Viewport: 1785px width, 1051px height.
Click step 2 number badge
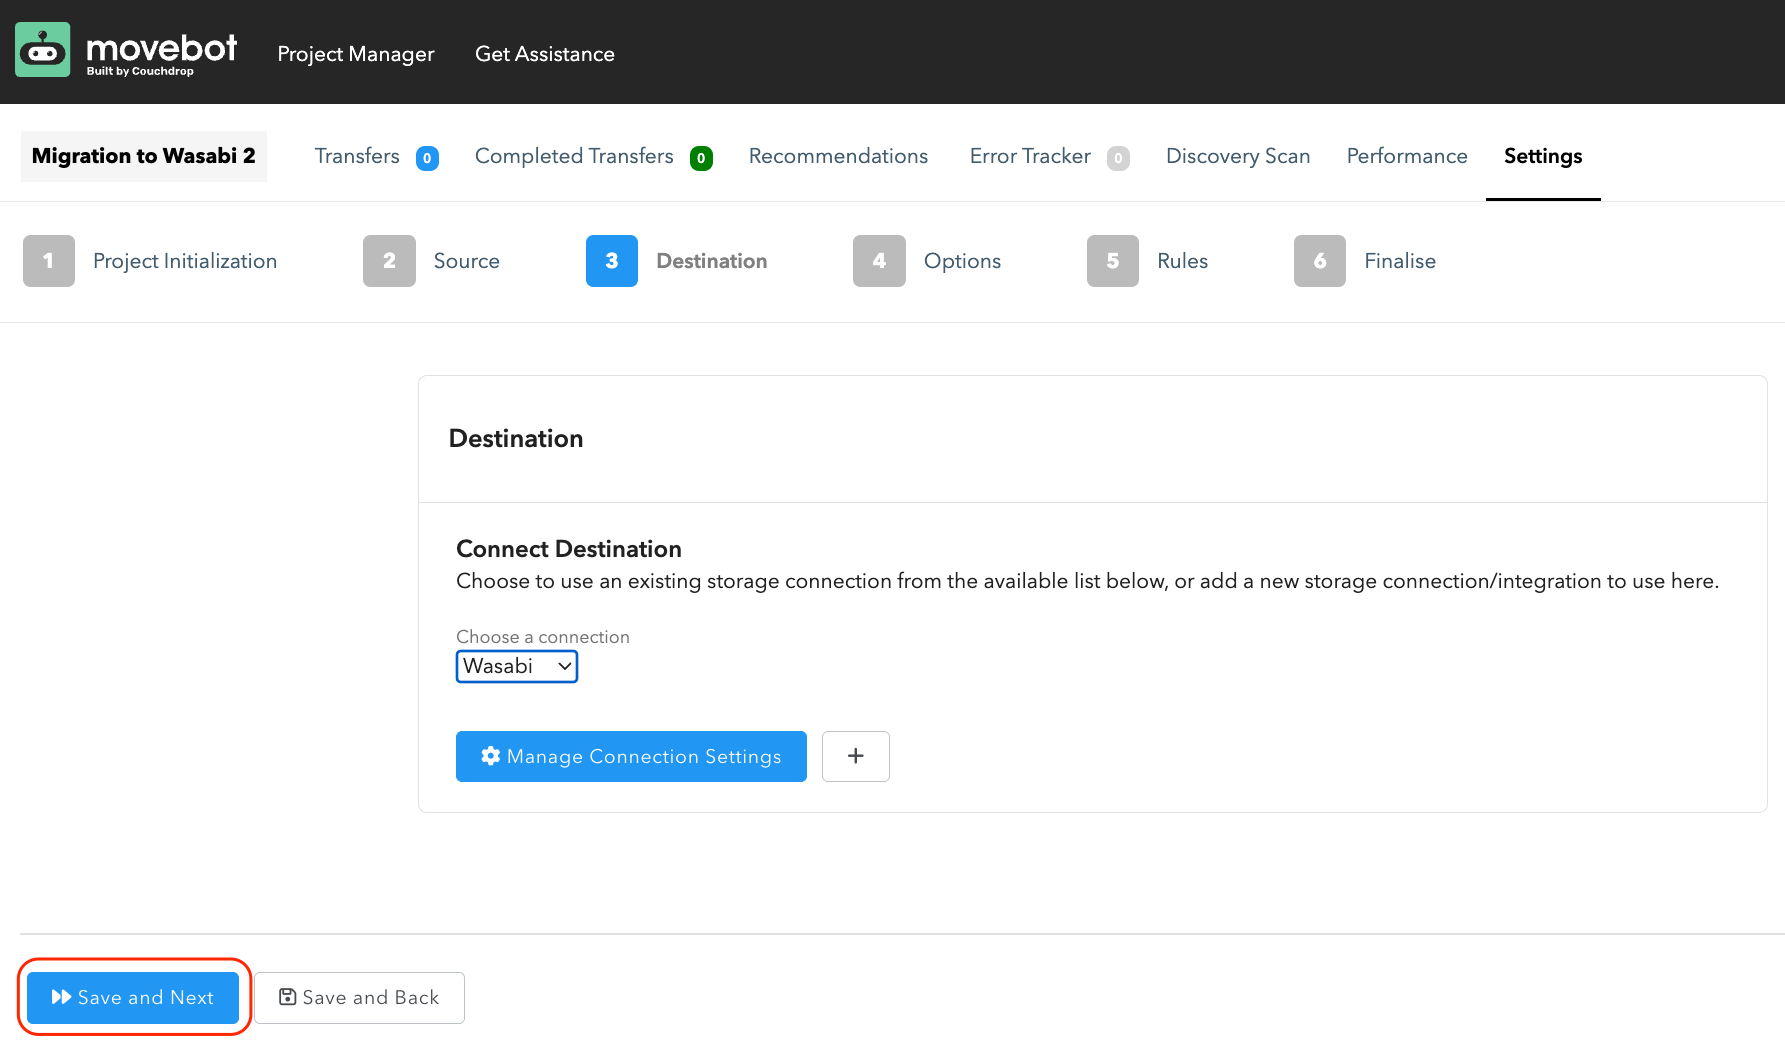(389, 261)
